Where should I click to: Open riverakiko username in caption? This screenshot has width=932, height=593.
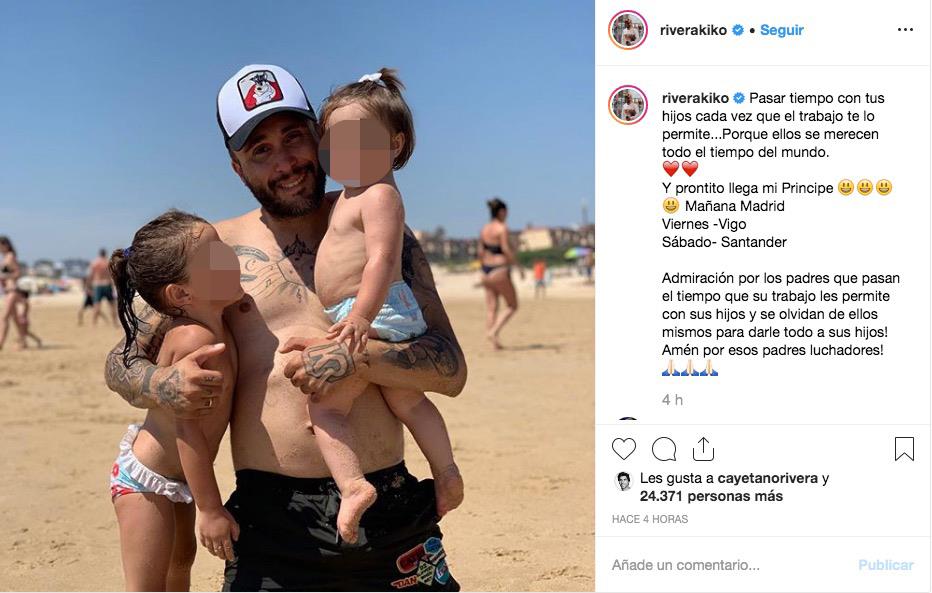pos(695,98)
